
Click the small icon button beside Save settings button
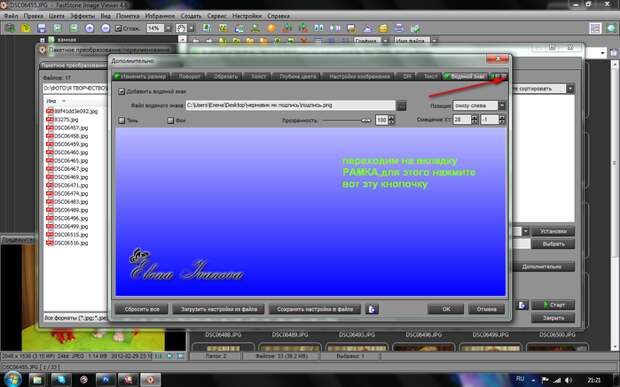click(x=372, y=309)
